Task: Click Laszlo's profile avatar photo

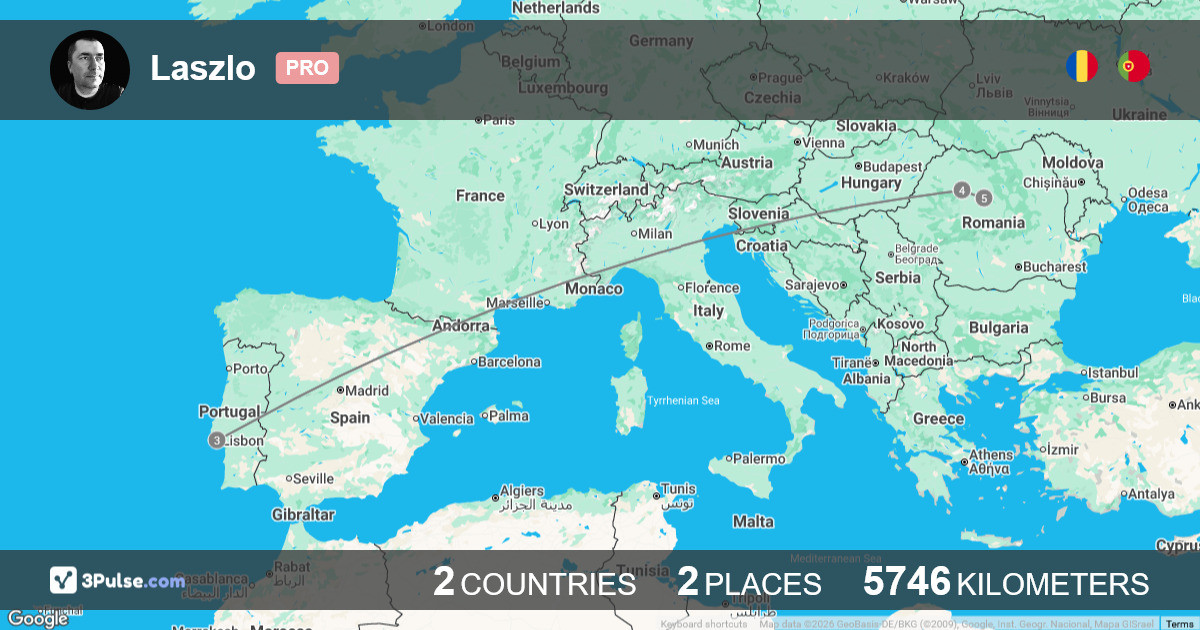Action: click(x=90, y=70)
